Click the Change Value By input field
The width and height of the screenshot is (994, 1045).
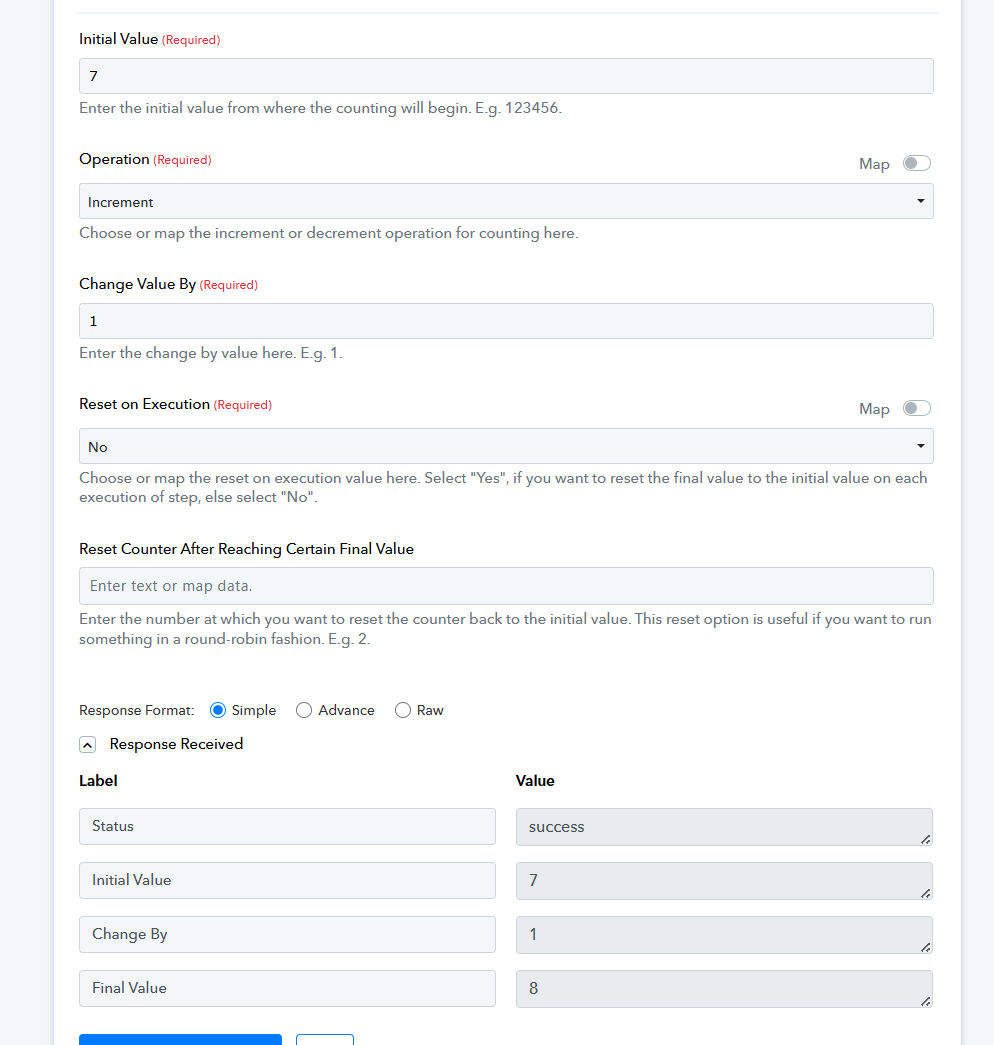[506, 321]
